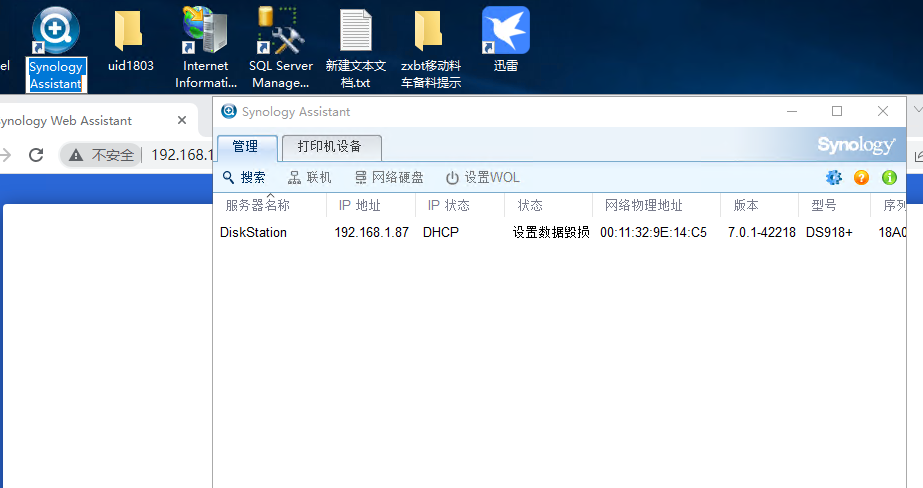Close the Synology Web Assistant browser tab

pyautogui.click(x=182, y=120)
